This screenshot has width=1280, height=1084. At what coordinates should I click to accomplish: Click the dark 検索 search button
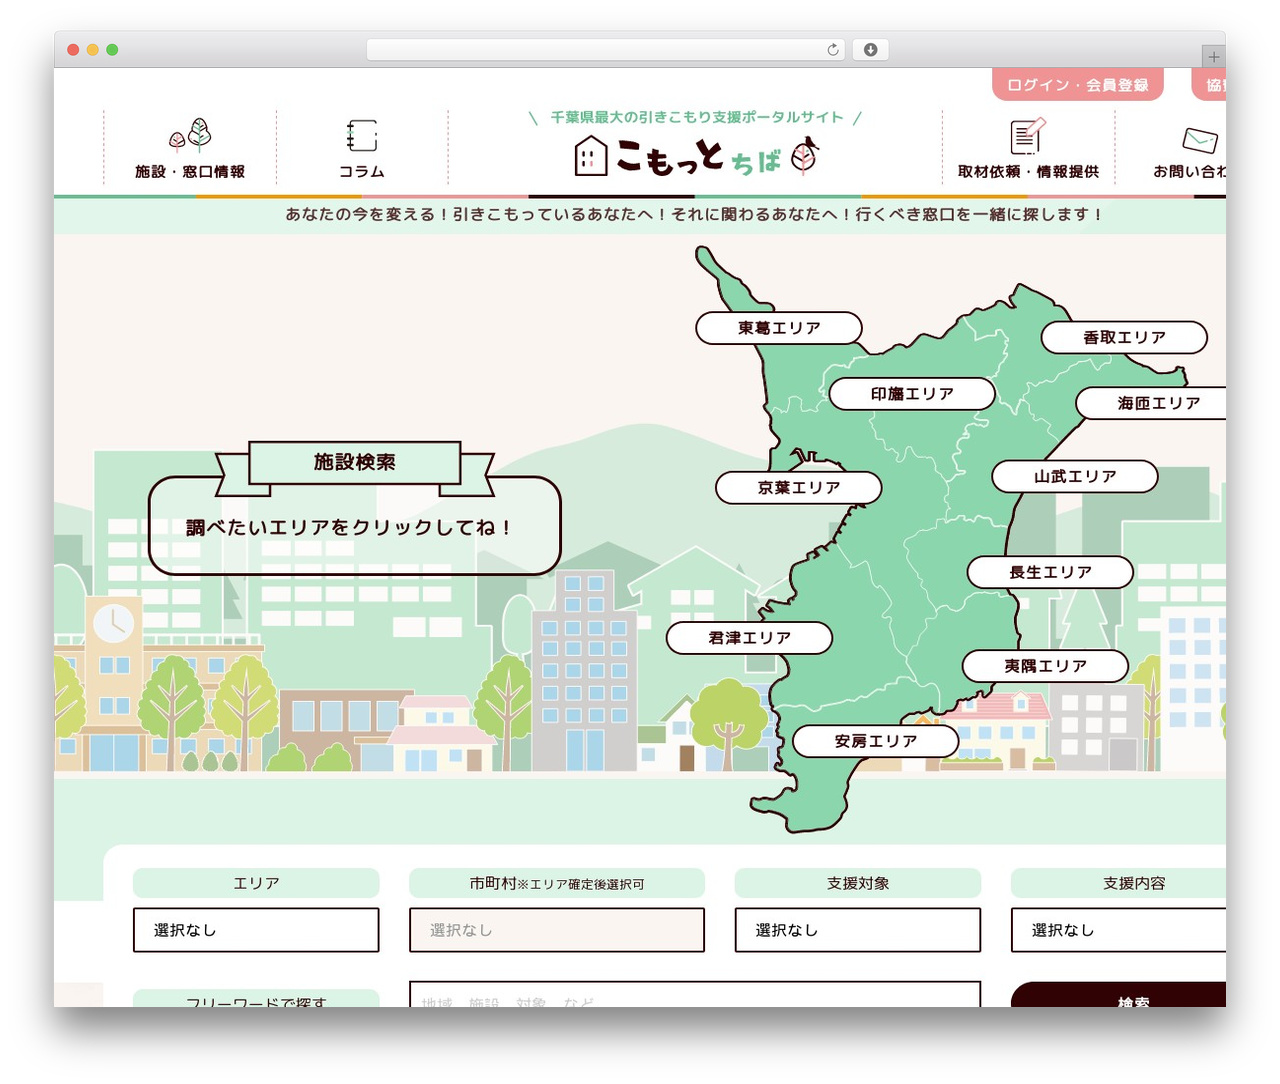(1118, 995)
